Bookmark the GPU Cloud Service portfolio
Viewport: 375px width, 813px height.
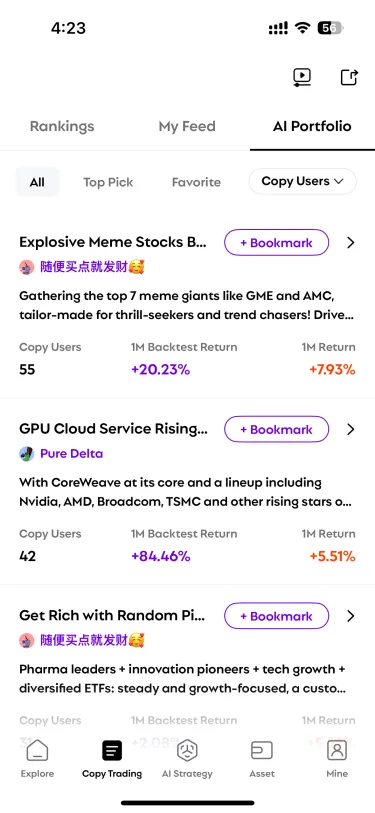pos(276,429)
